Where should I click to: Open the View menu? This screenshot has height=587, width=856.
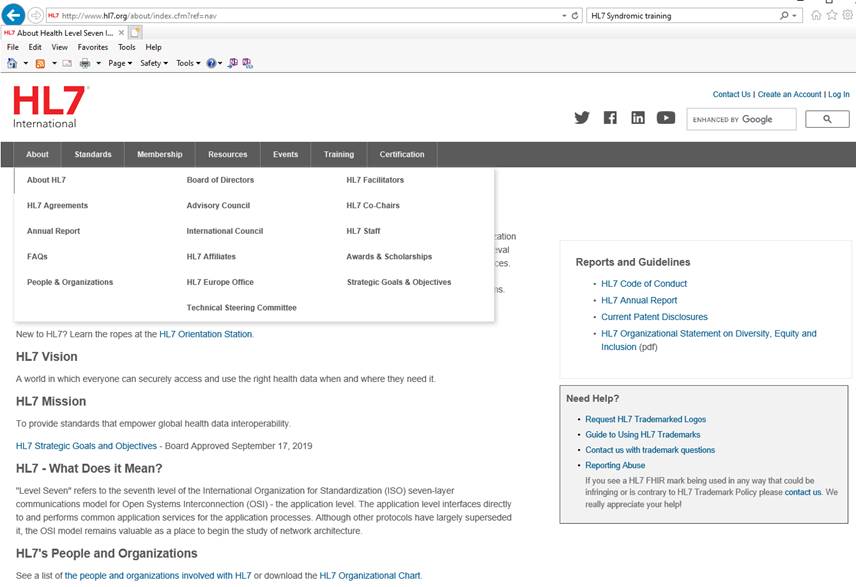60,48
